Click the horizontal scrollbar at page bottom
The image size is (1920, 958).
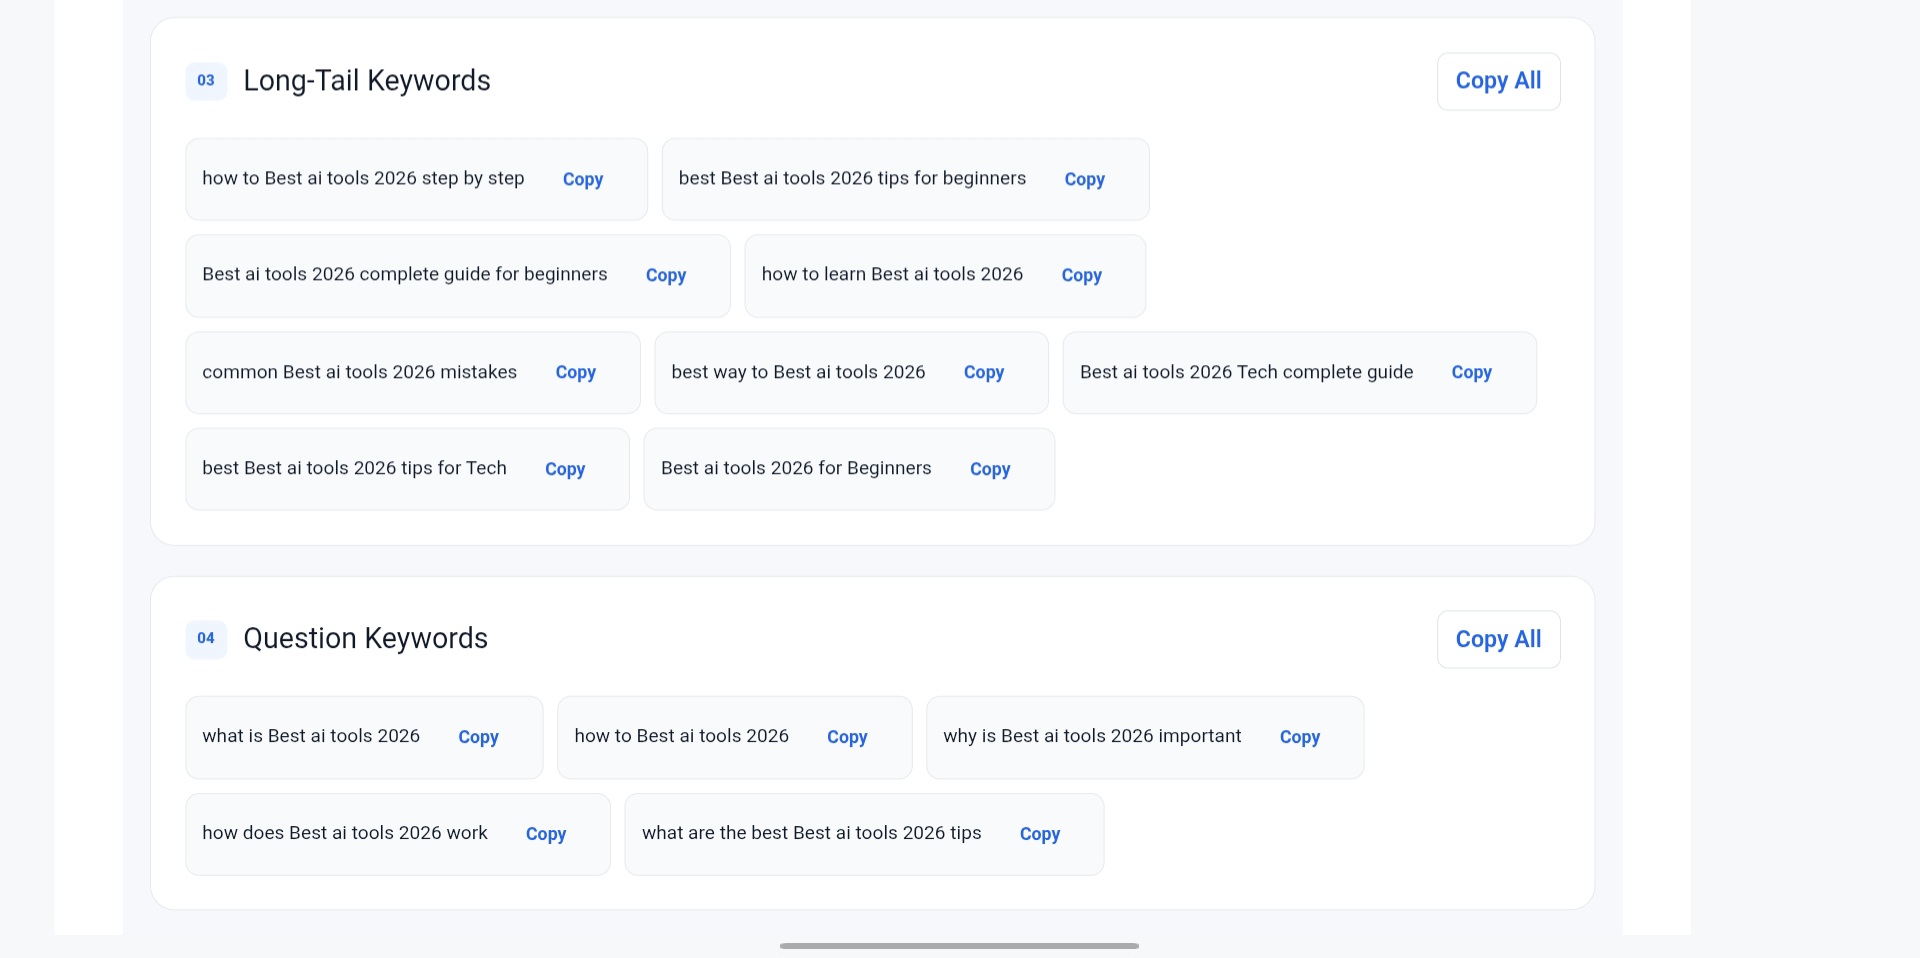[x=959, y=946]
